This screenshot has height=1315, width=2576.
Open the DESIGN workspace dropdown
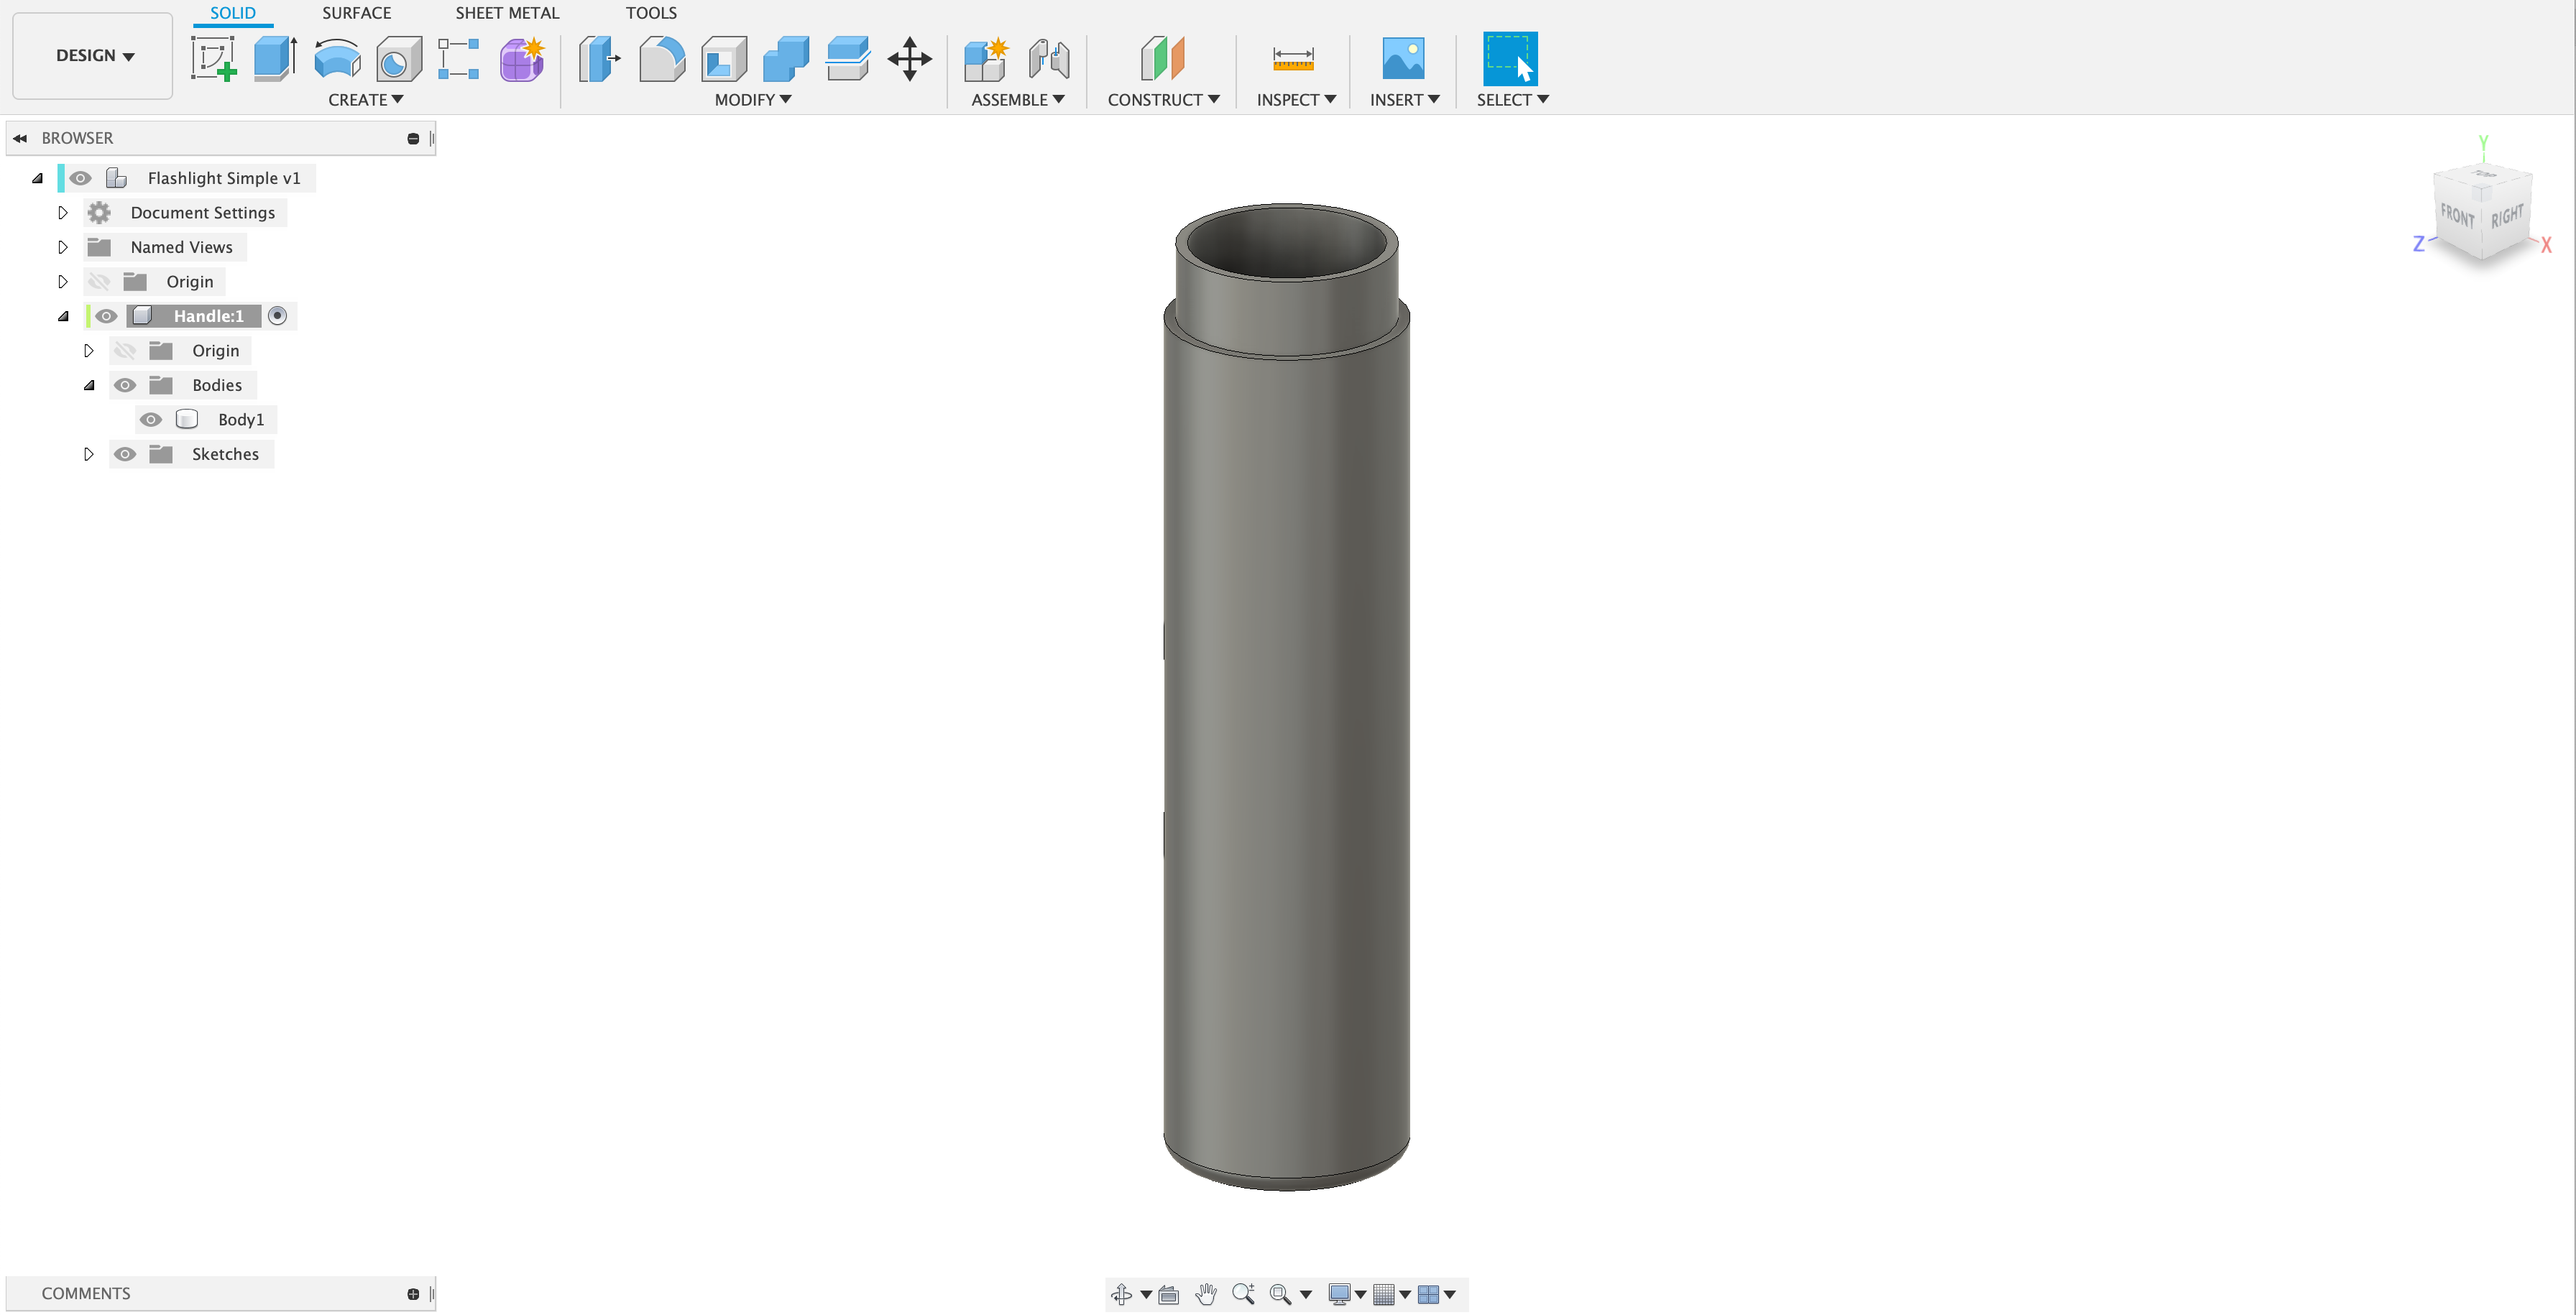(x=93, y=56)
